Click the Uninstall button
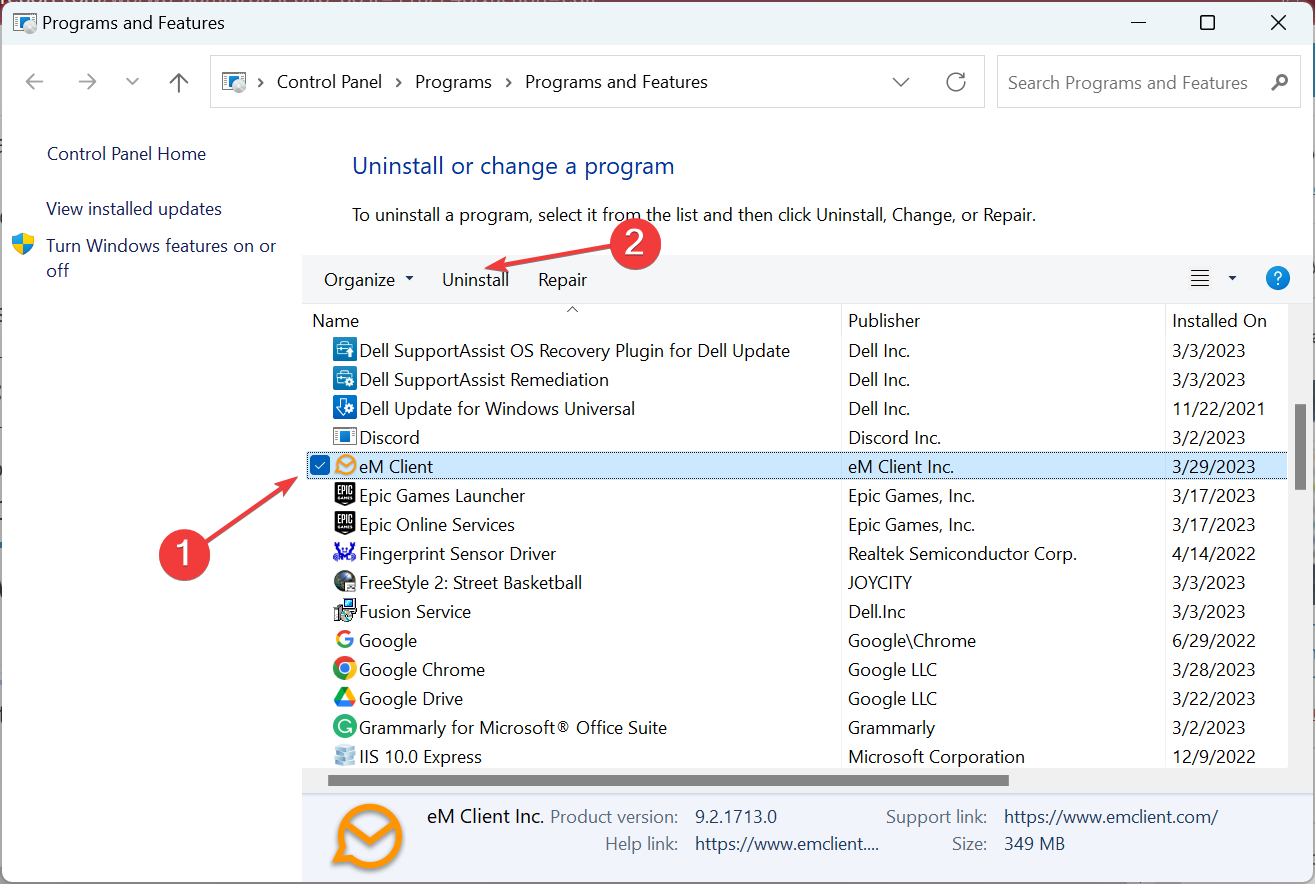The image size is (1315, 884). coord(475,280)
